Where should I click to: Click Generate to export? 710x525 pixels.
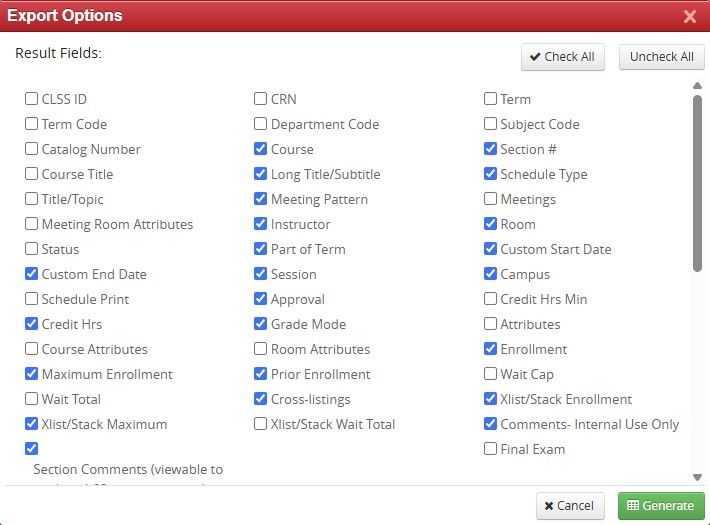[x=661, y=506]
